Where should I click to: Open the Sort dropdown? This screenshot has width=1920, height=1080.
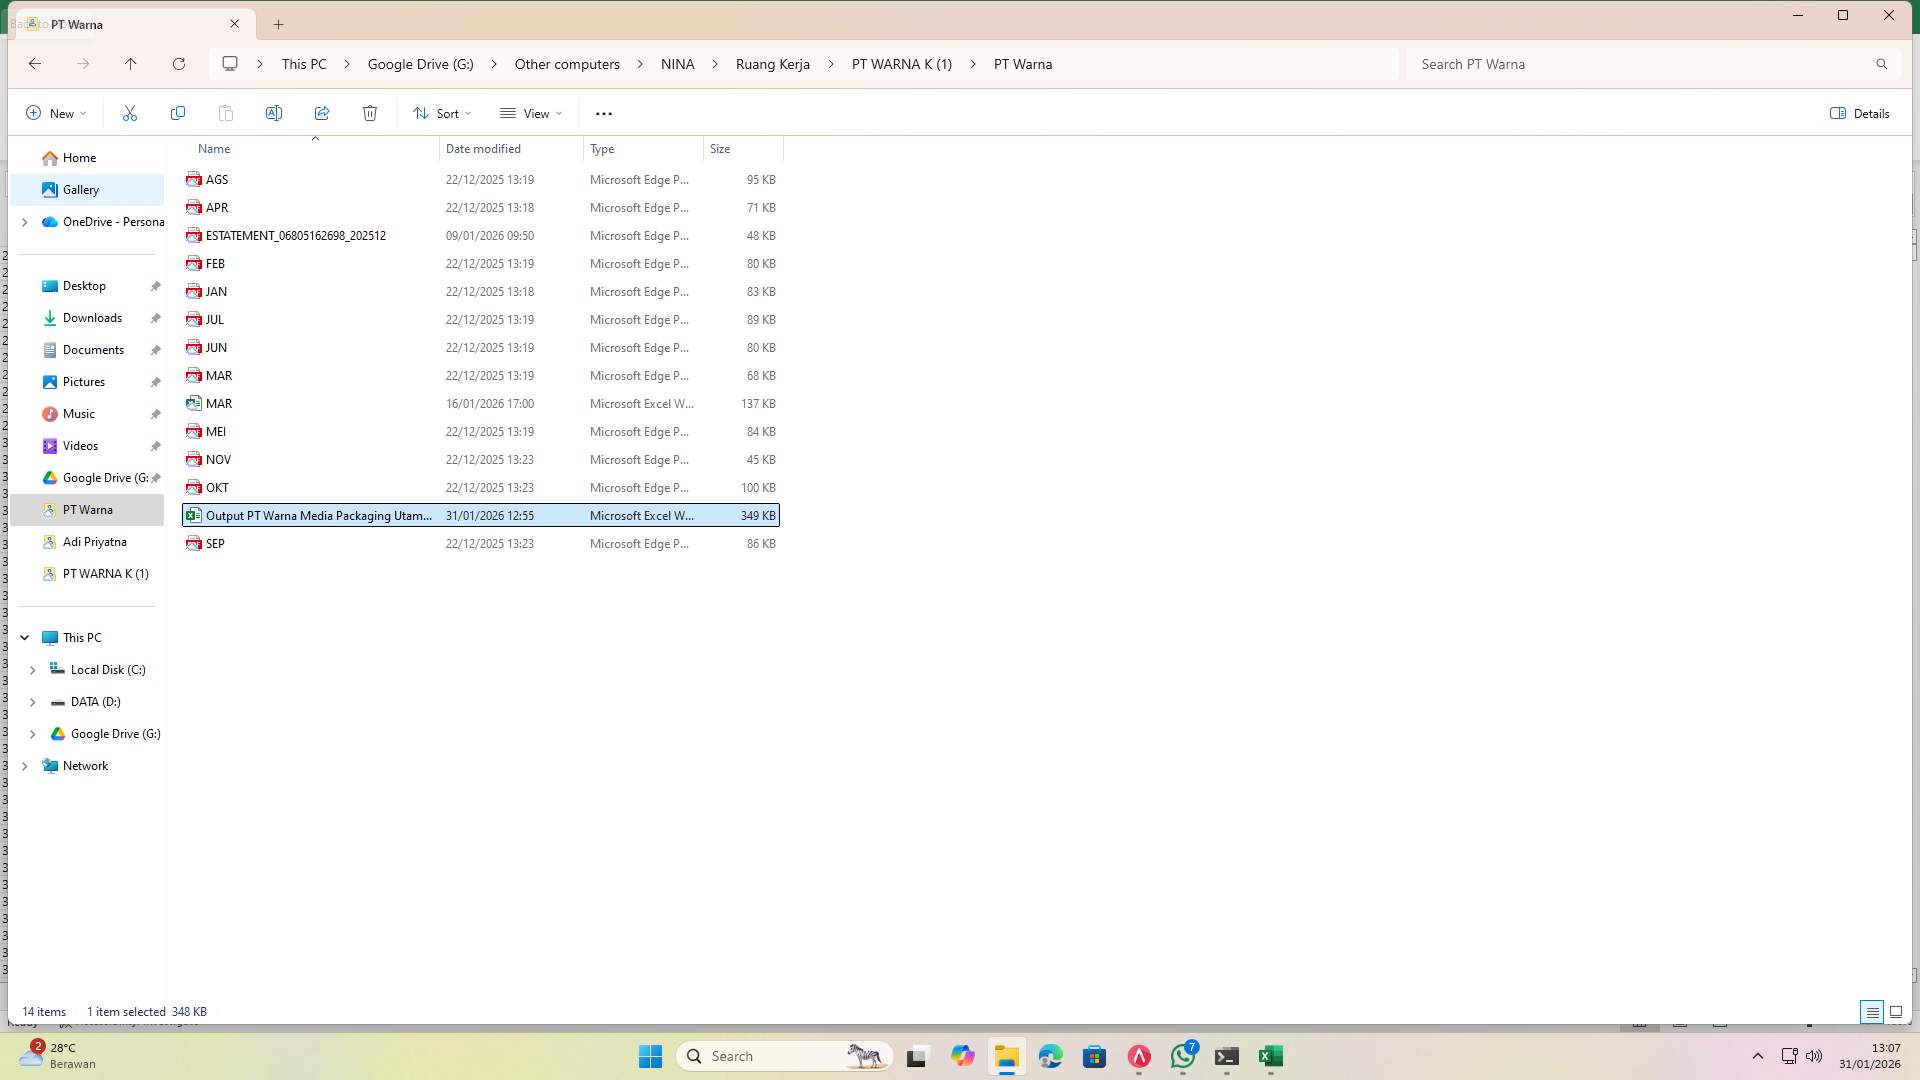441,113
